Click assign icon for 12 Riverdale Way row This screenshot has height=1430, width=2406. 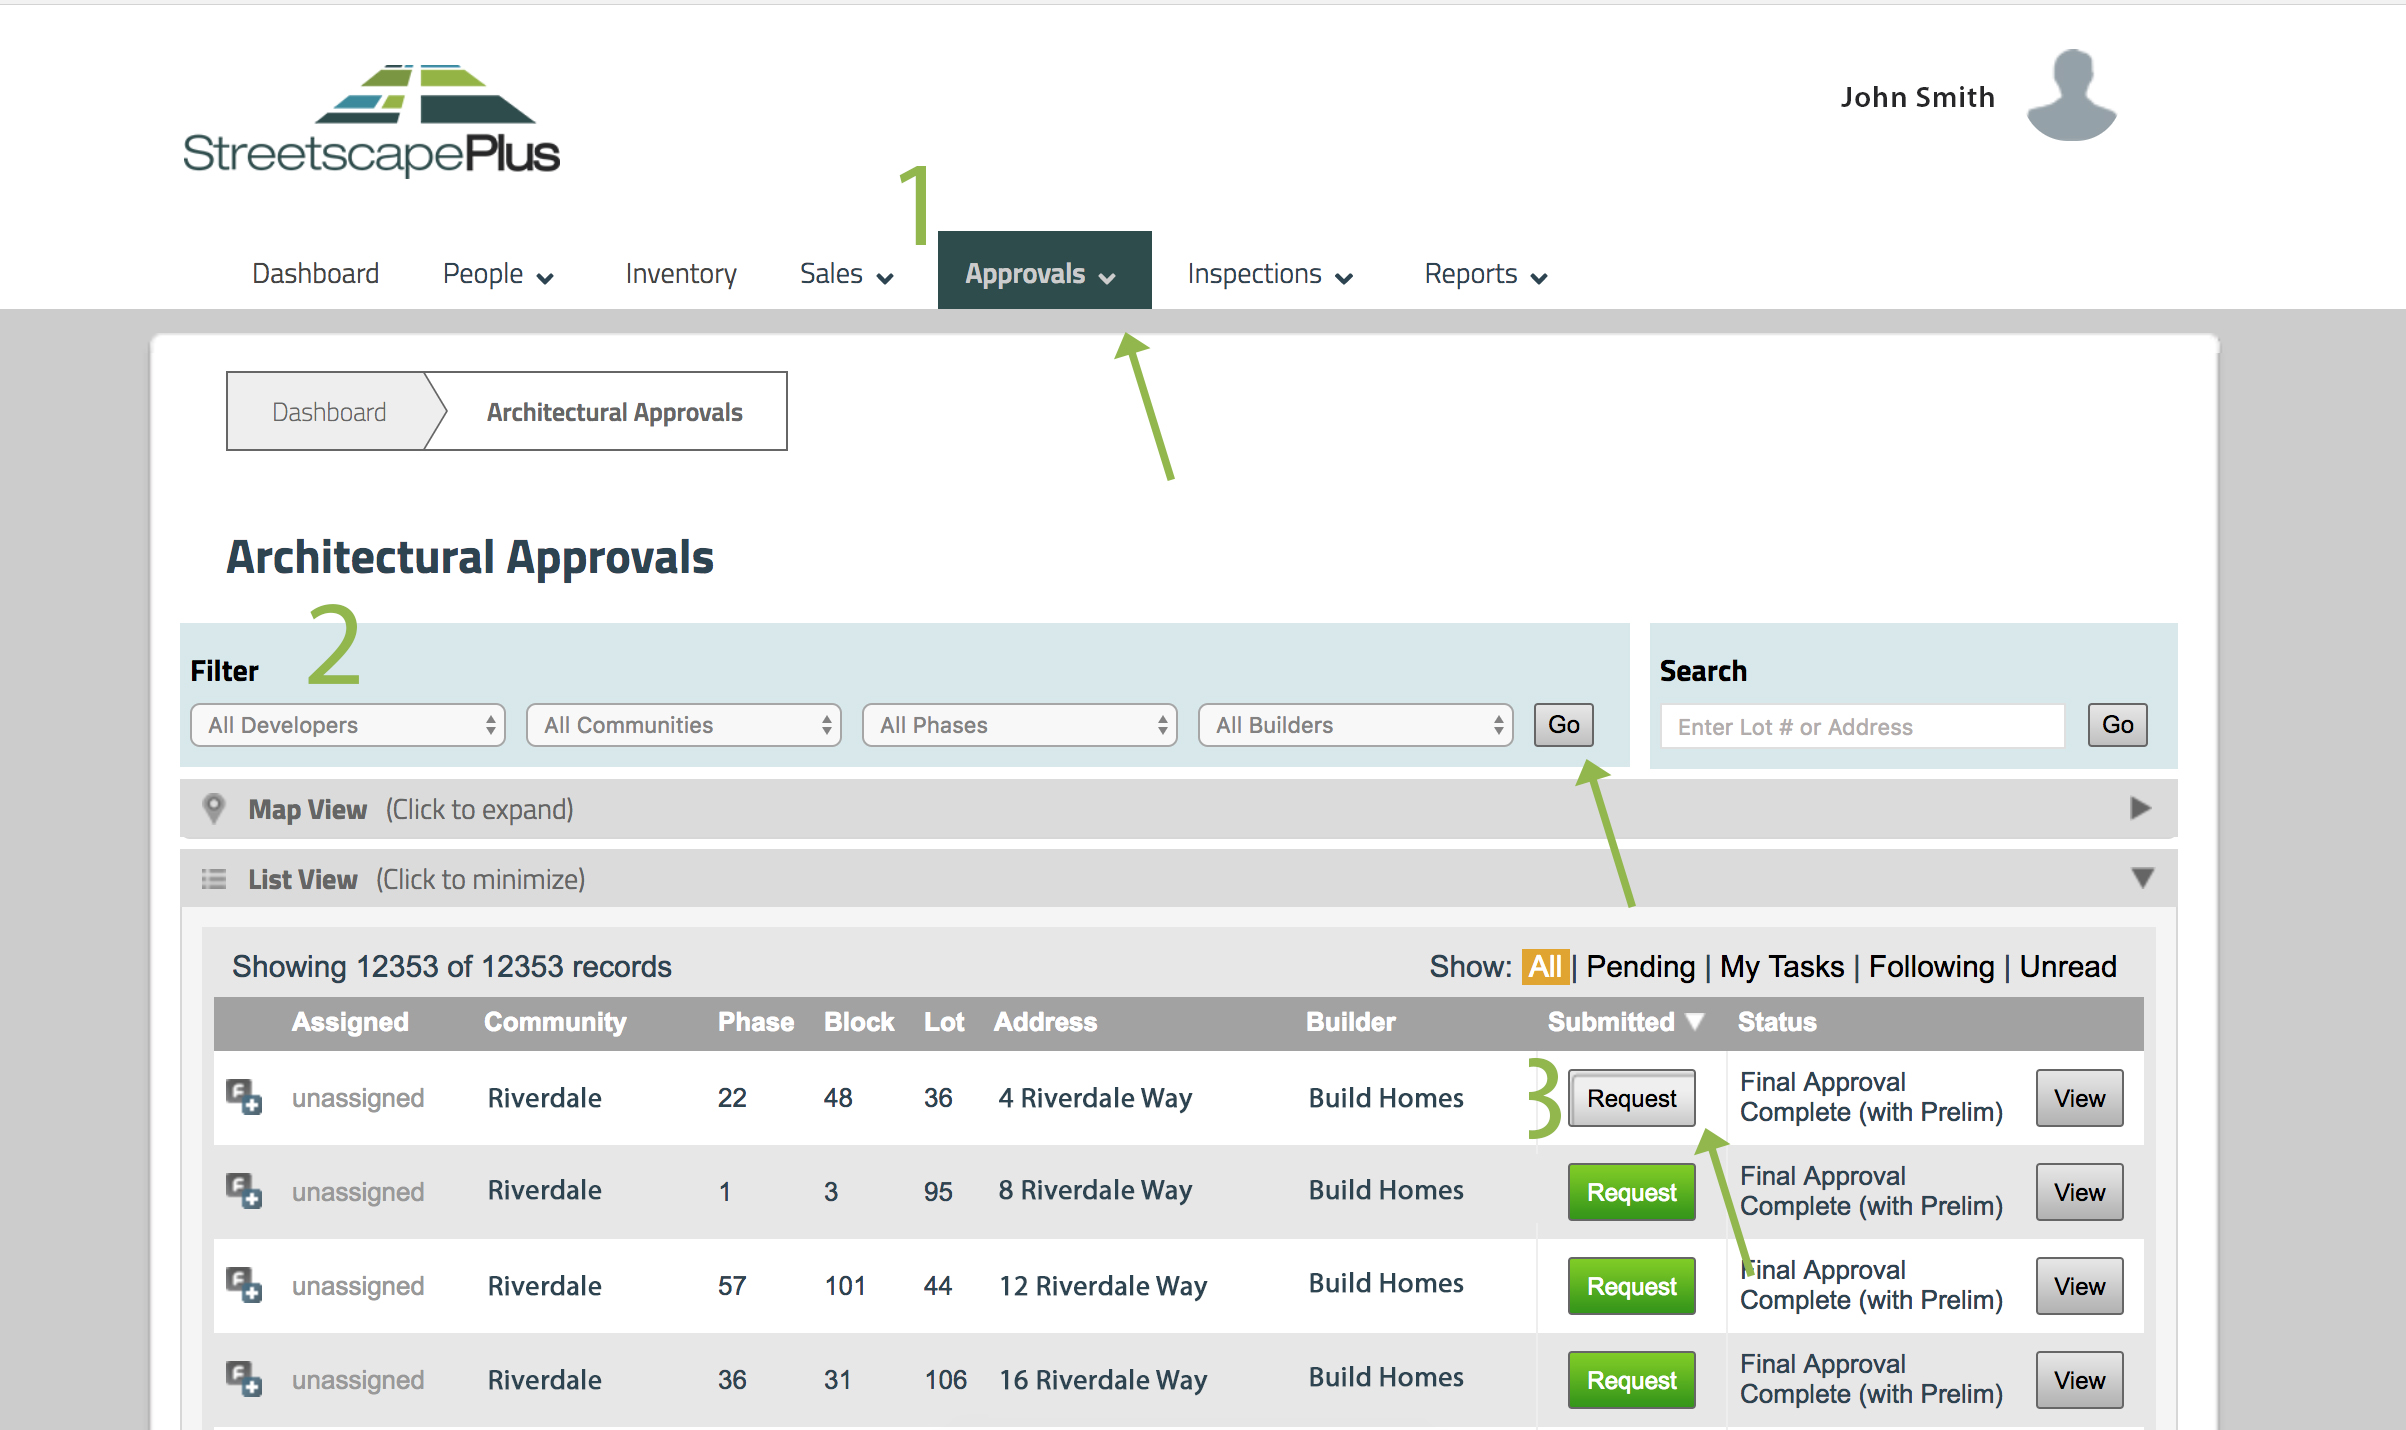[x=243, y=1285]
